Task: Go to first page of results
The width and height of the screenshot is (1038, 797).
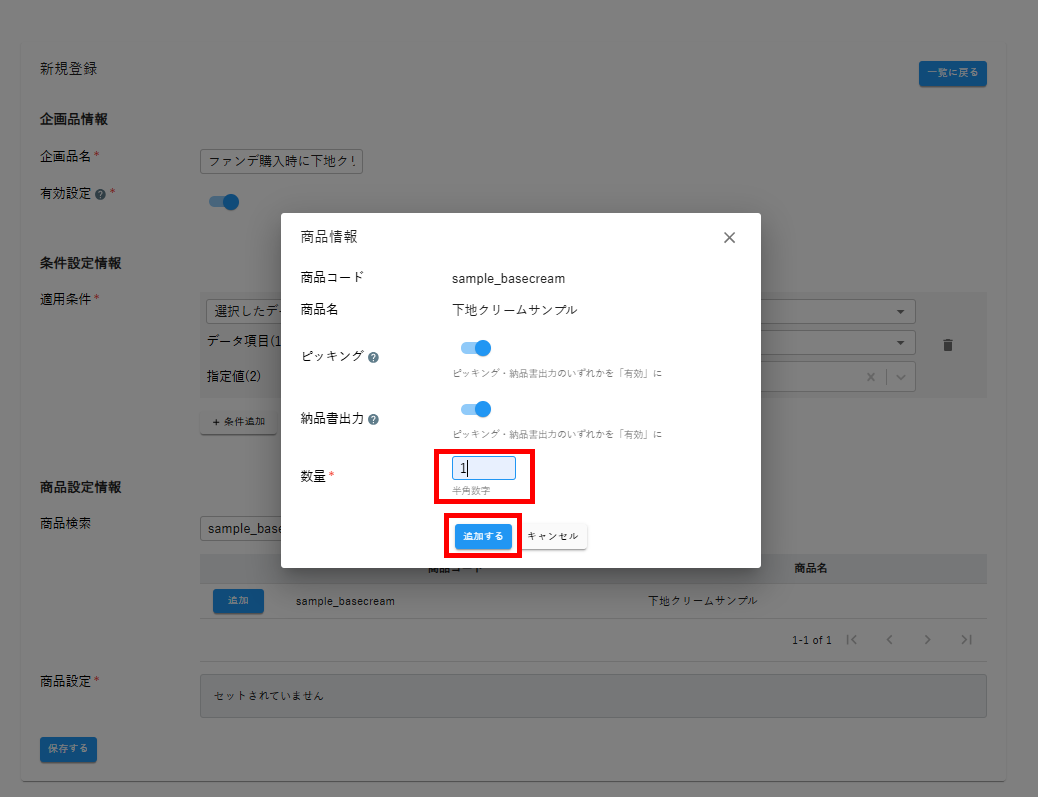Action: (x=852, y=640)
